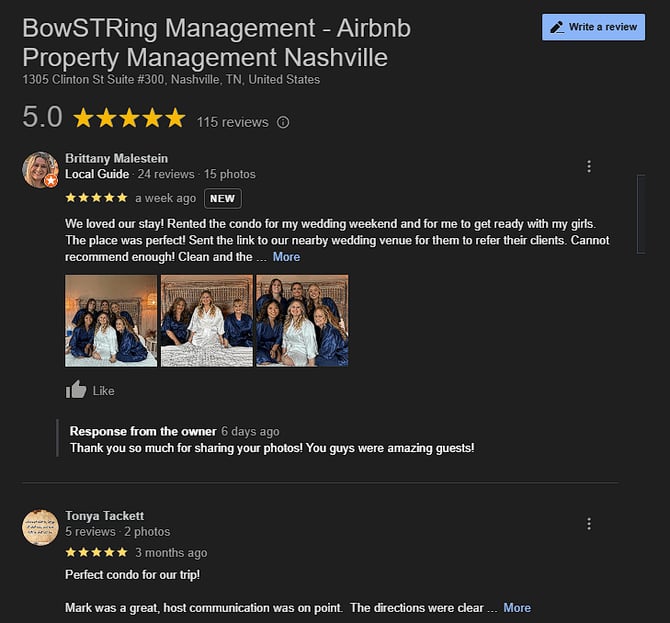Open the third group photo thumbnail

pos(302,320)
